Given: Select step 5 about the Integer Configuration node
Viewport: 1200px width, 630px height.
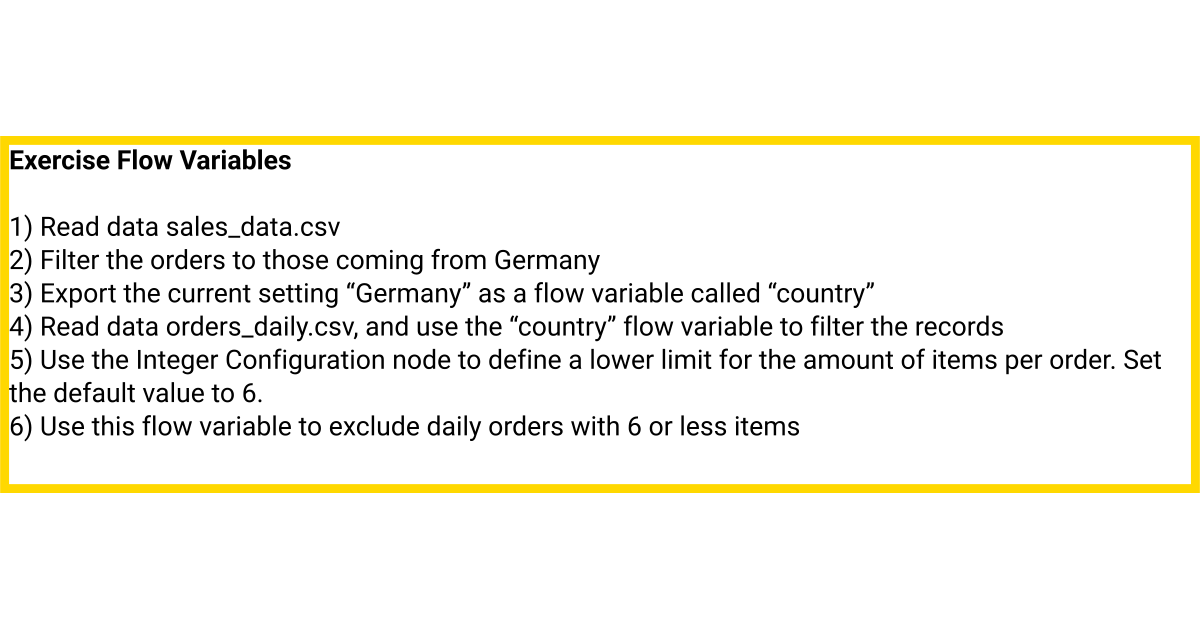Looking at the screenshot, I should click(586, 377).
